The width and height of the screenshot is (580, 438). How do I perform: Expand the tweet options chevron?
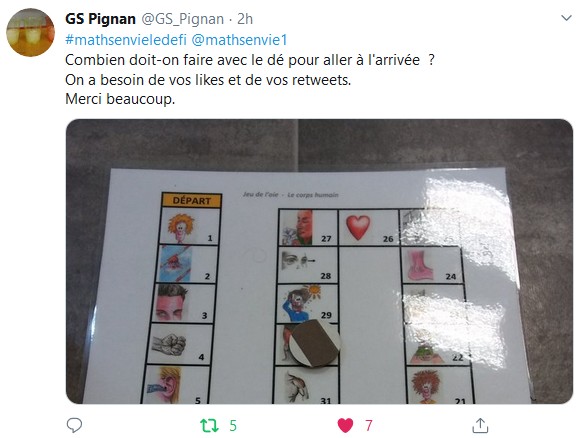(566, 18)
